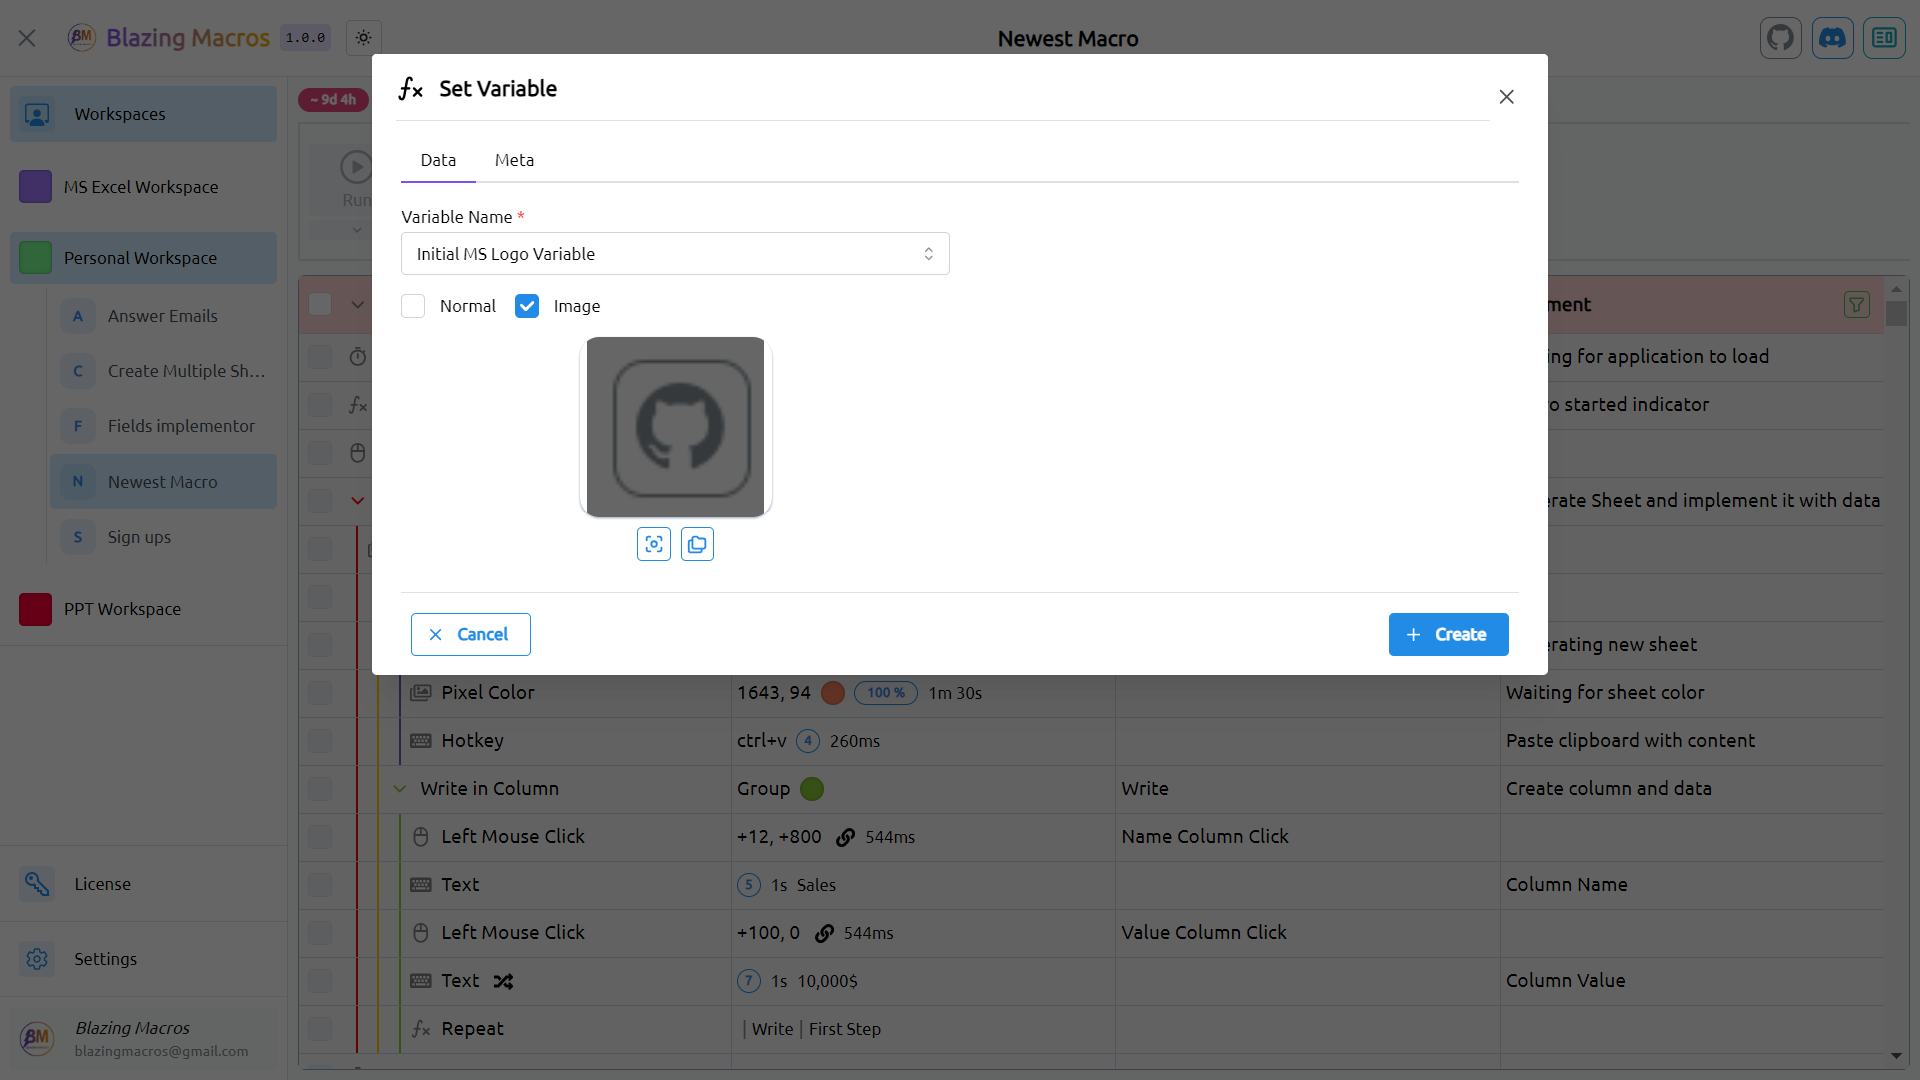Switch to the Meta tab
Image resolution: width=1920 pixels, height=1080 pixels.
point(514,160)
